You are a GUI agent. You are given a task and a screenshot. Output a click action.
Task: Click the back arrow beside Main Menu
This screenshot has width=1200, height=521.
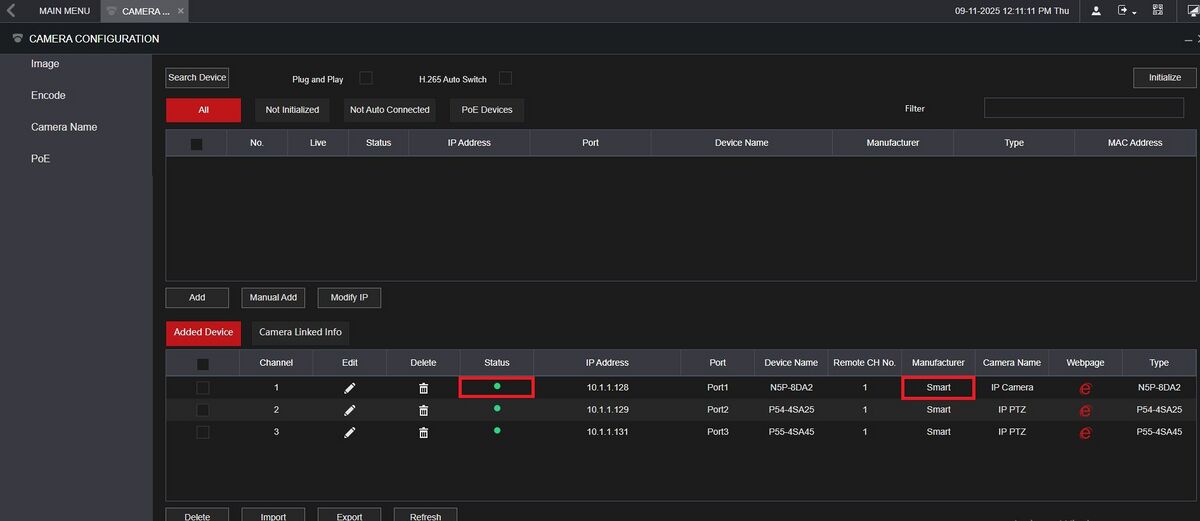point(11,11)
